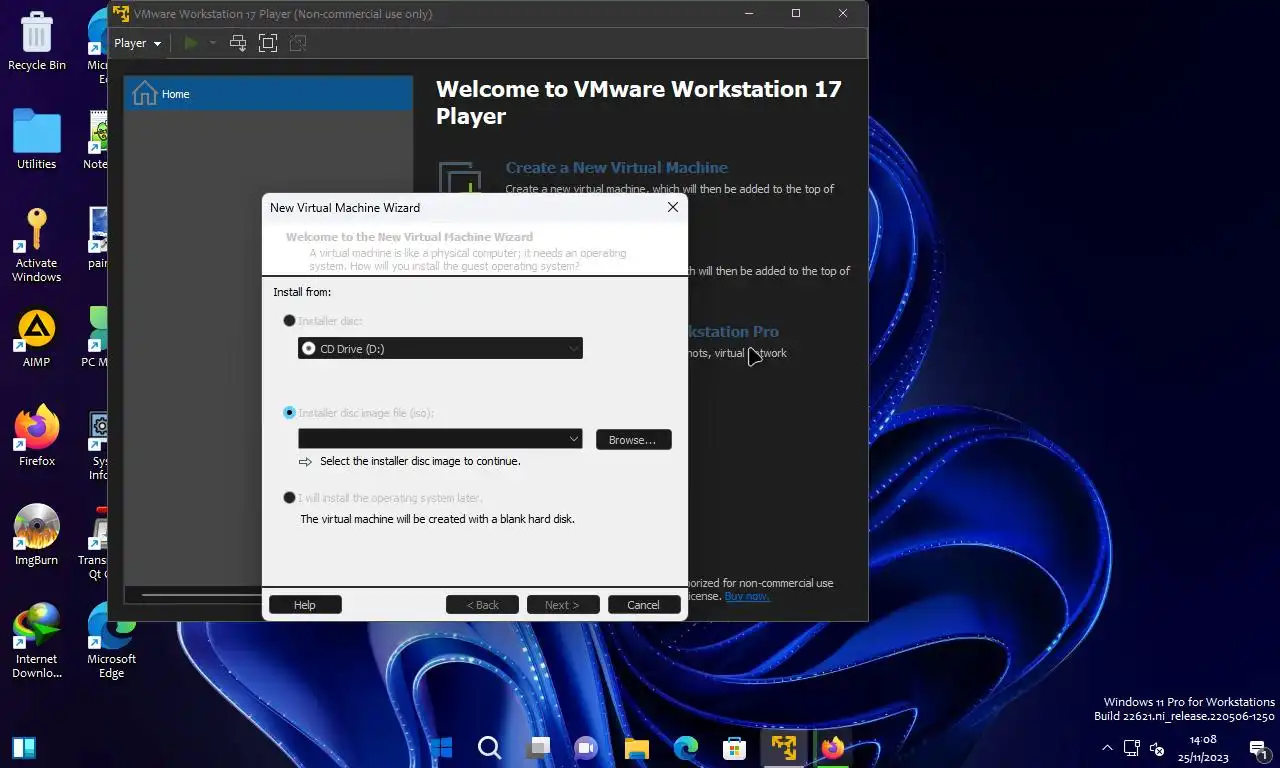Launch ImgBurn desktop shortcut
The height and width of the screenshot is (768, 1280).
[37, 535]
